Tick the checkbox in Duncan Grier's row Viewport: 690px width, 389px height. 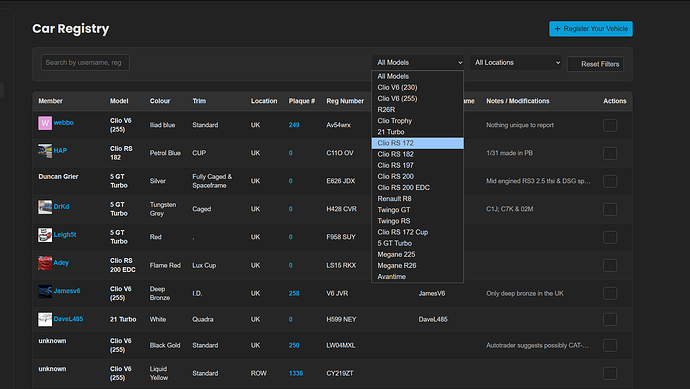point(610,181)
